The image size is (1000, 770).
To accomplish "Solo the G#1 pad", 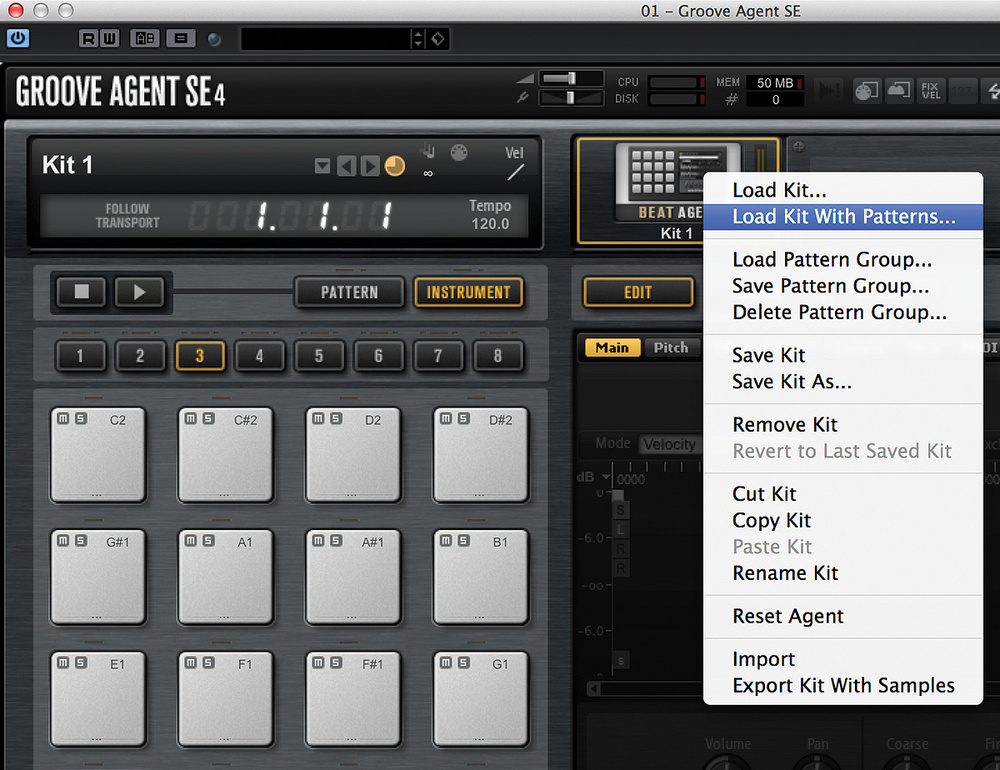I will click(x=81, y=540).
